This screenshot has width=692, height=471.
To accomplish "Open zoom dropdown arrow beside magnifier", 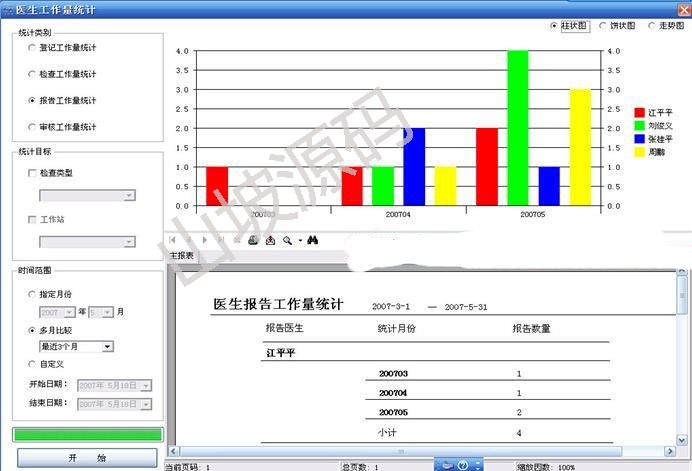I will [300, 241].
